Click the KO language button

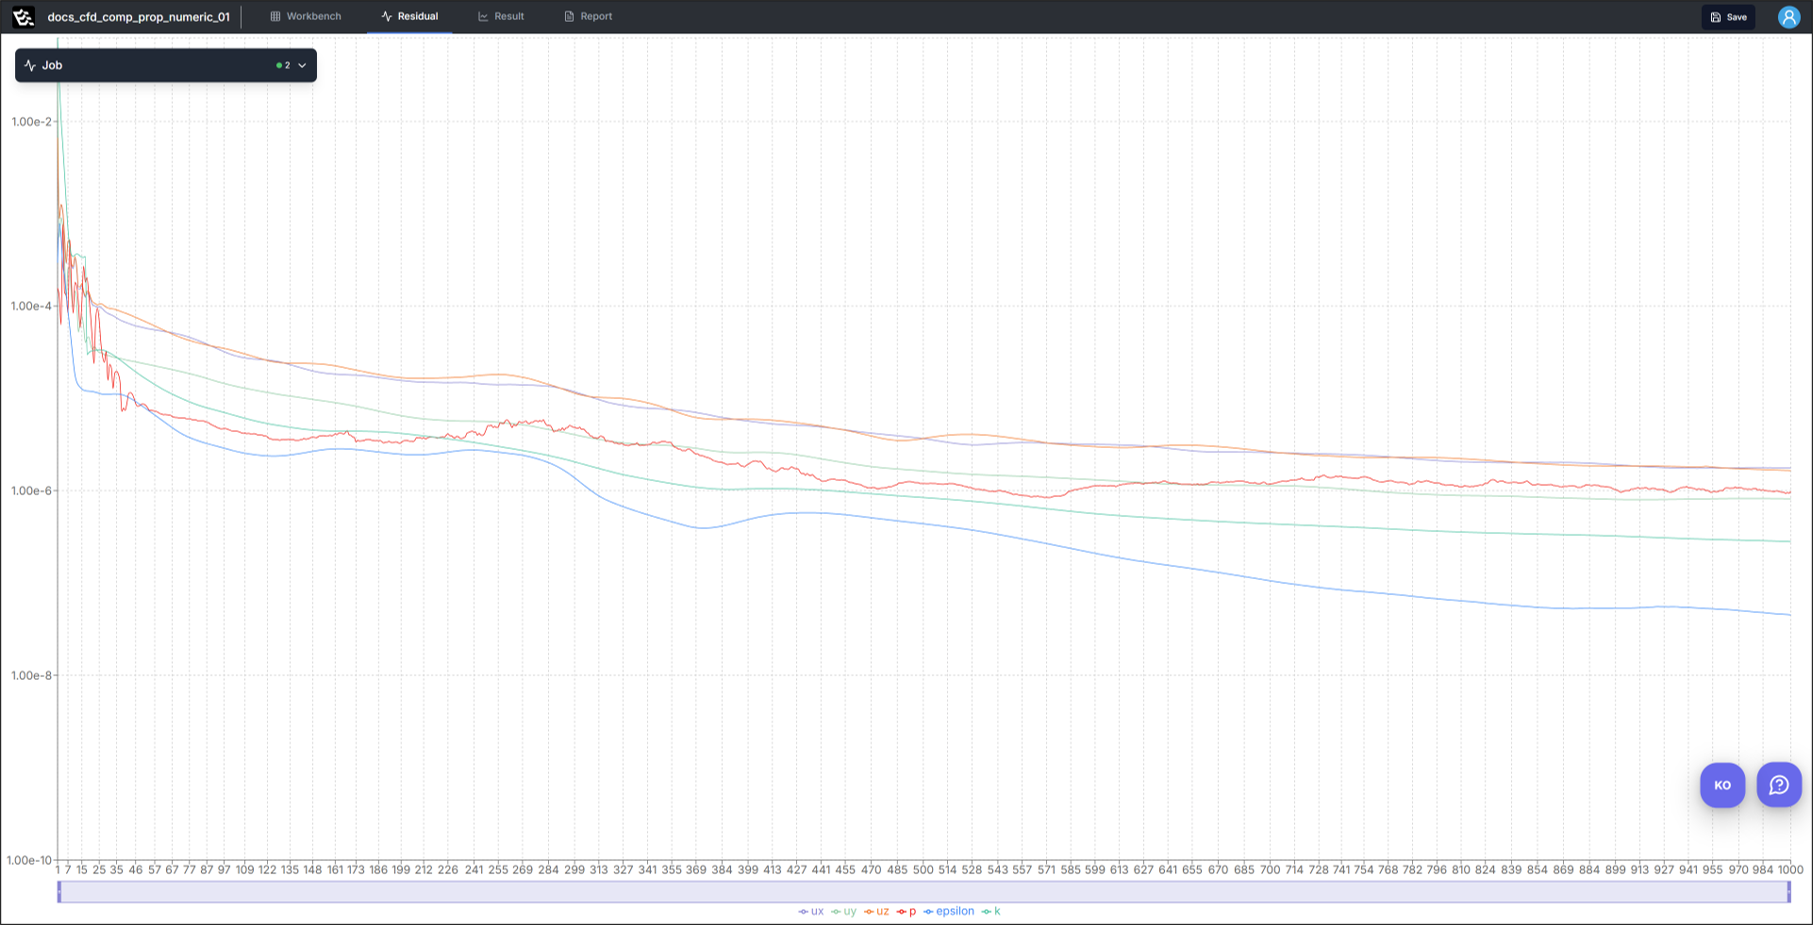click(1722, 785)
